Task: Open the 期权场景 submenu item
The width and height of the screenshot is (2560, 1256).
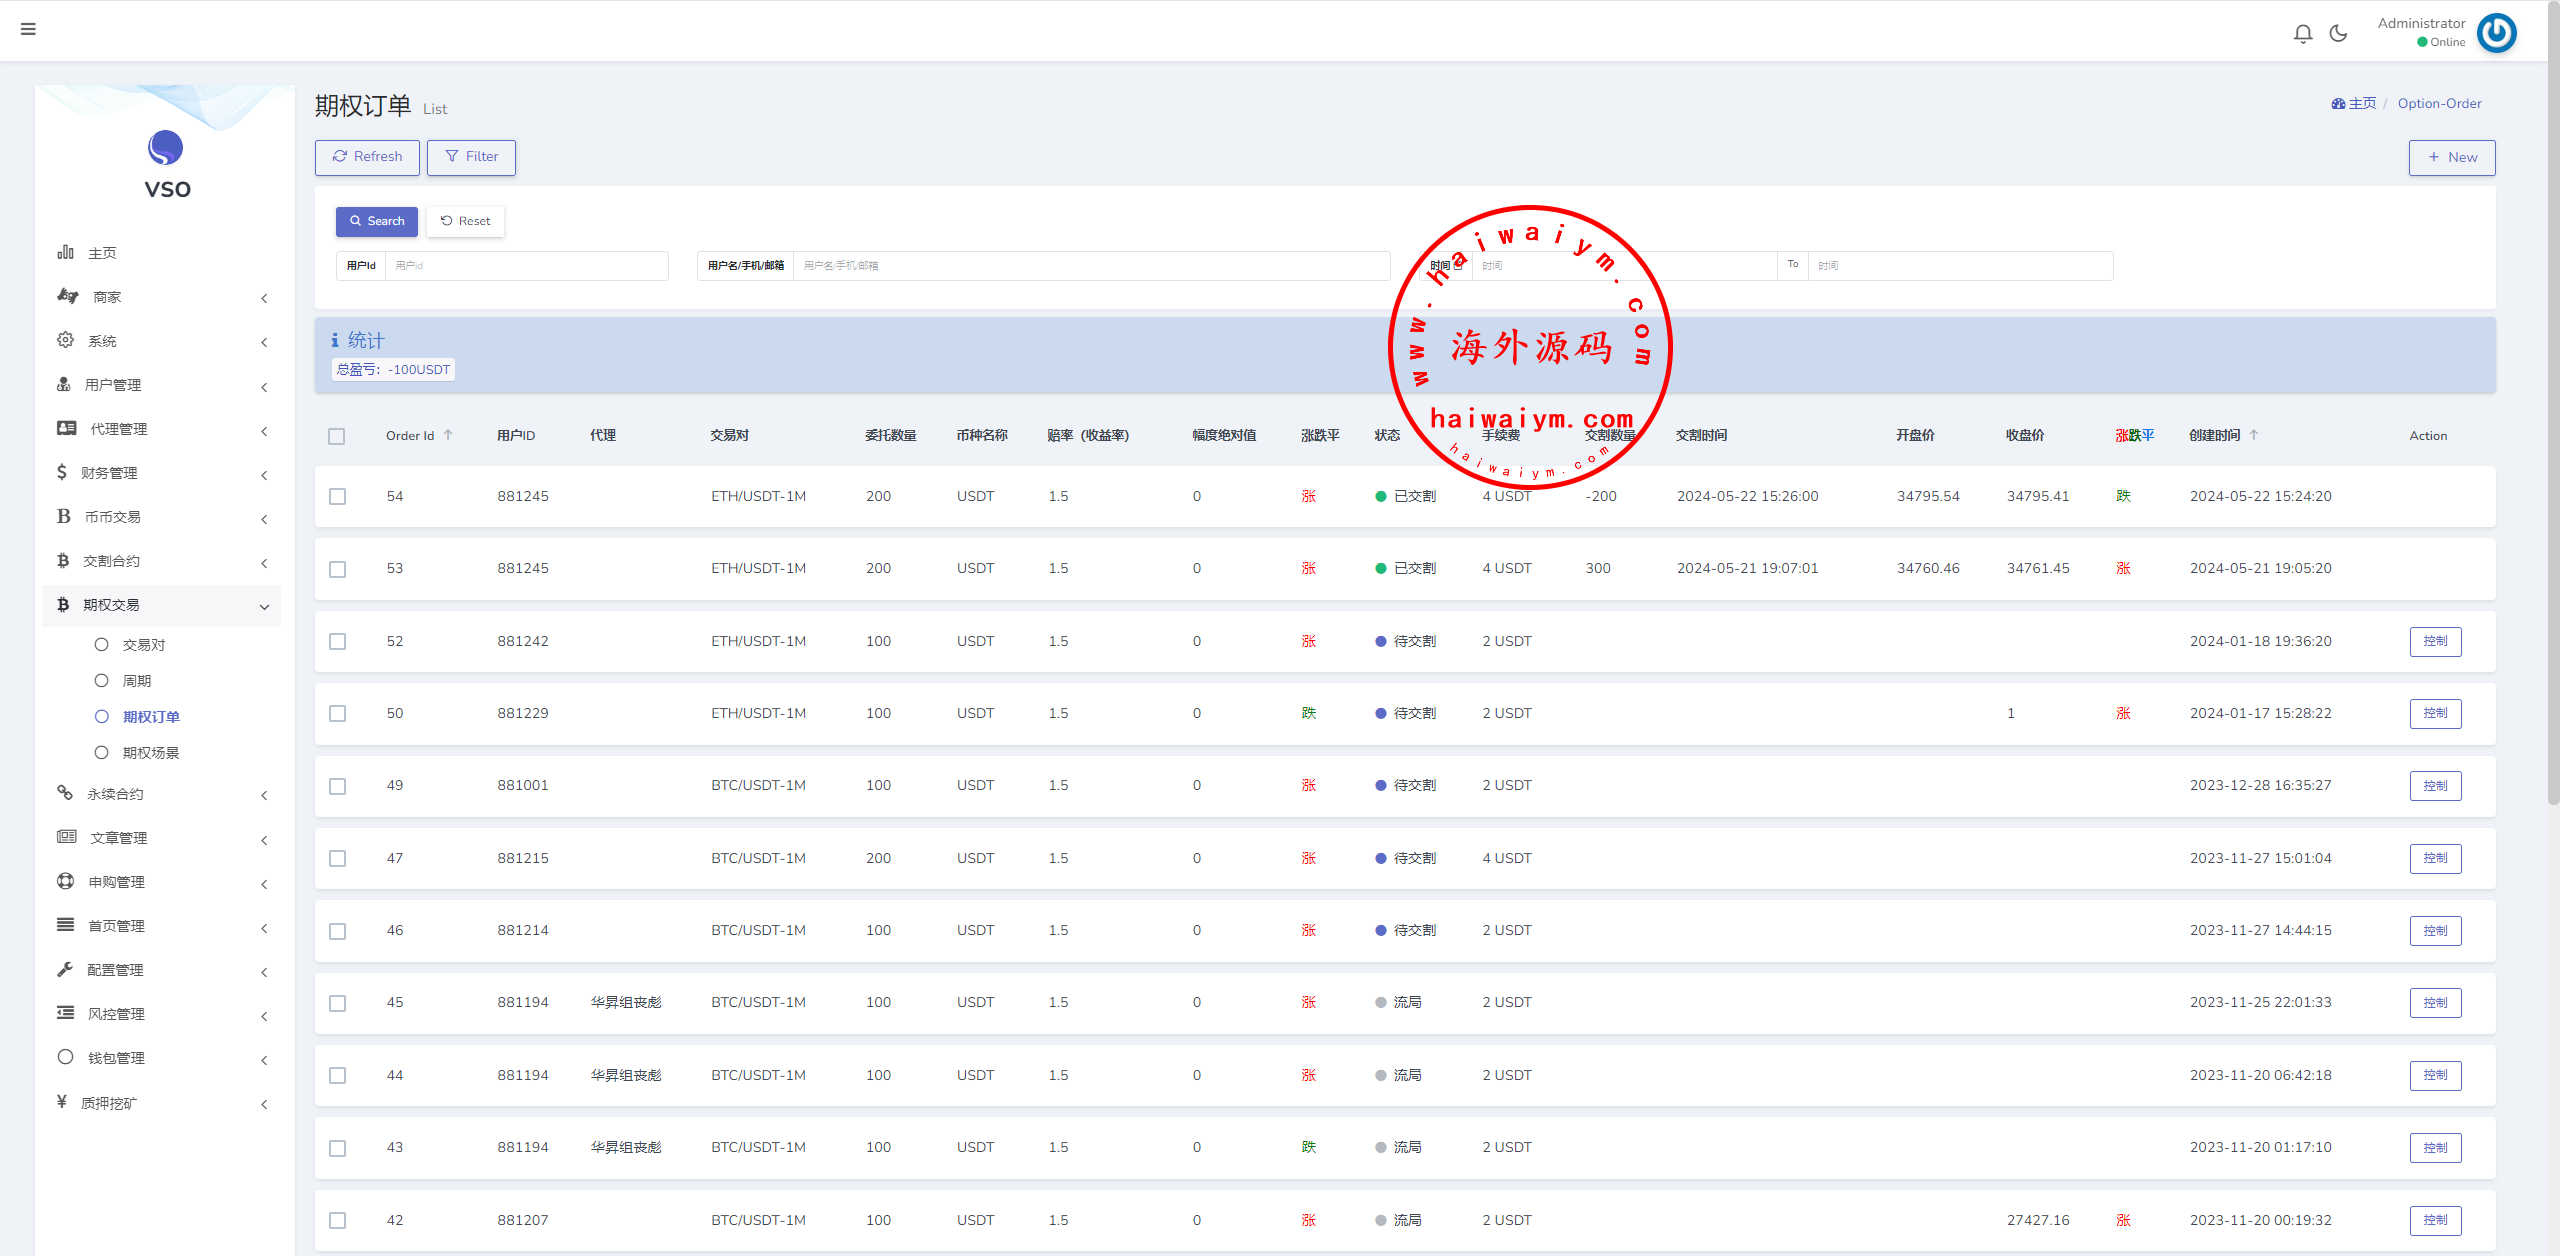Action: point(150,753)
